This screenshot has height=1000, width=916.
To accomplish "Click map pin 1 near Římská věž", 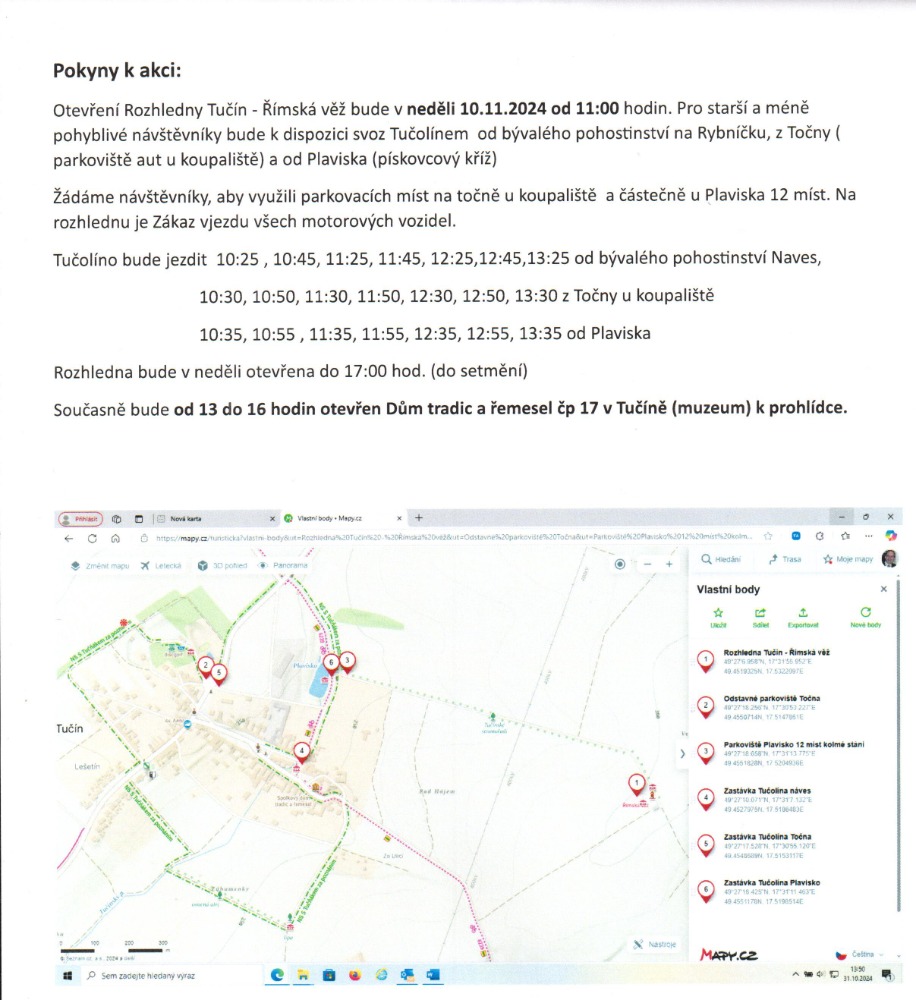I will (x=635, y=782).
